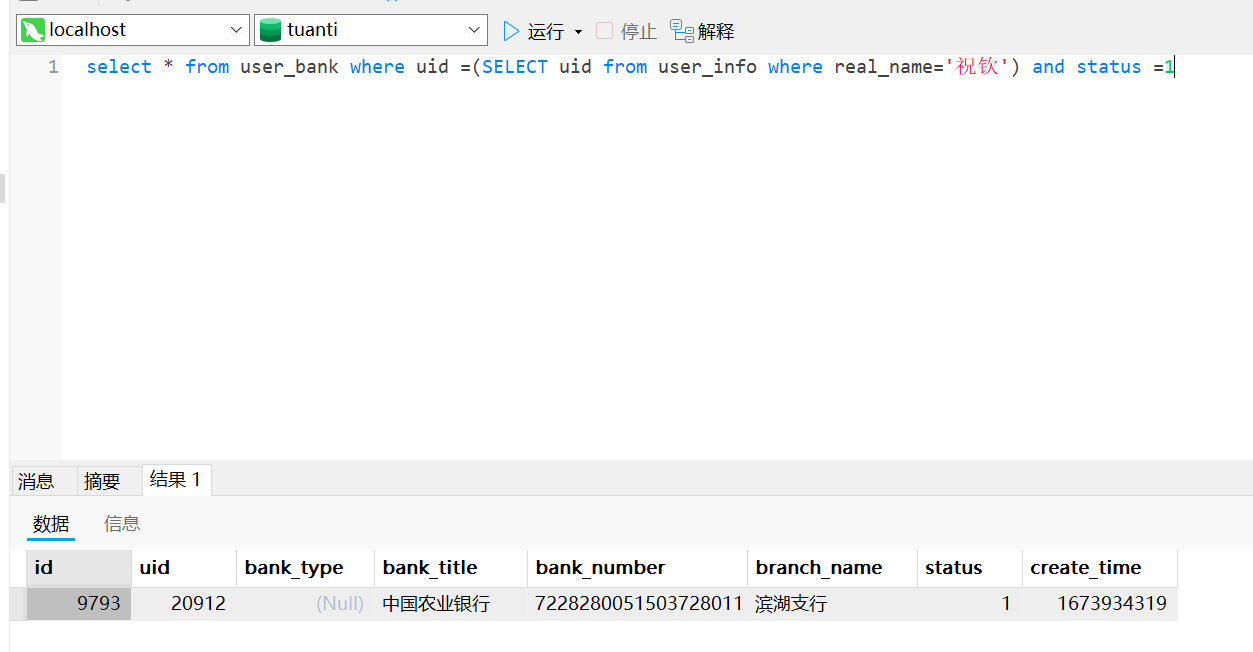Click the bank_type column header

point(305,568)
